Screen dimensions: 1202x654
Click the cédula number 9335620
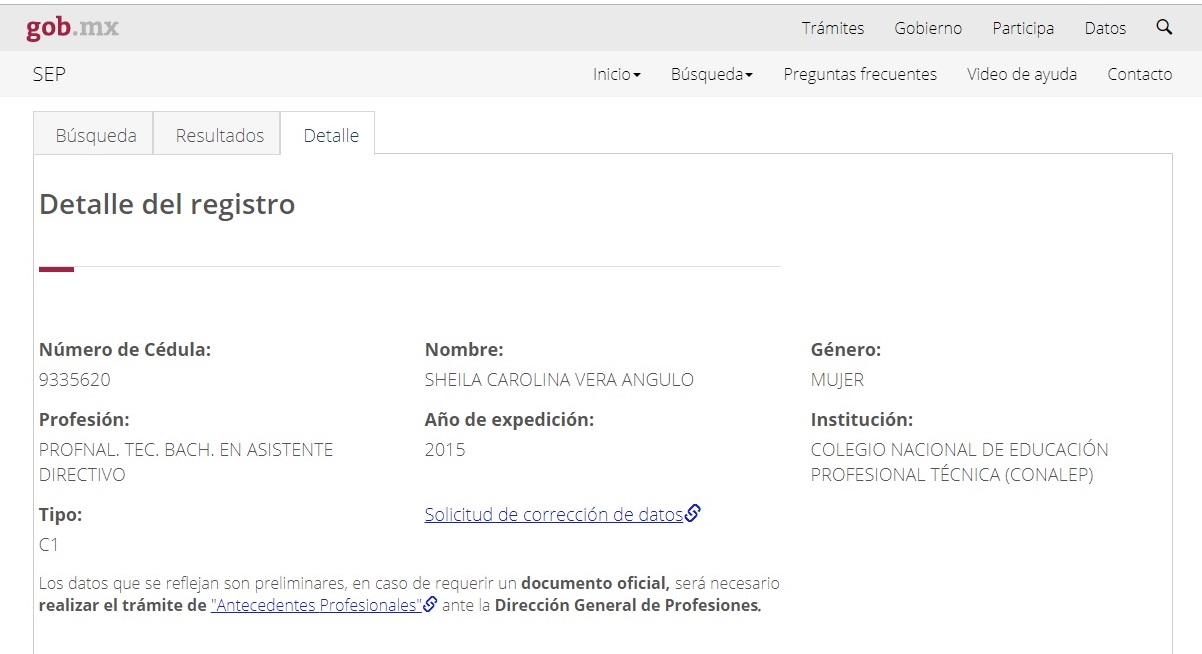[x=75, y=380]
